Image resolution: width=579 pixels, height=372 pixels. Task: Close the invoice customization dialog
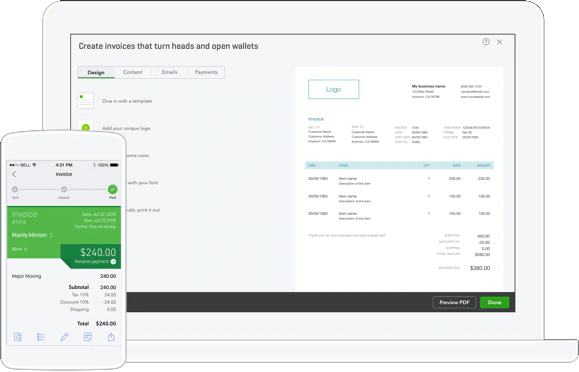499,42
